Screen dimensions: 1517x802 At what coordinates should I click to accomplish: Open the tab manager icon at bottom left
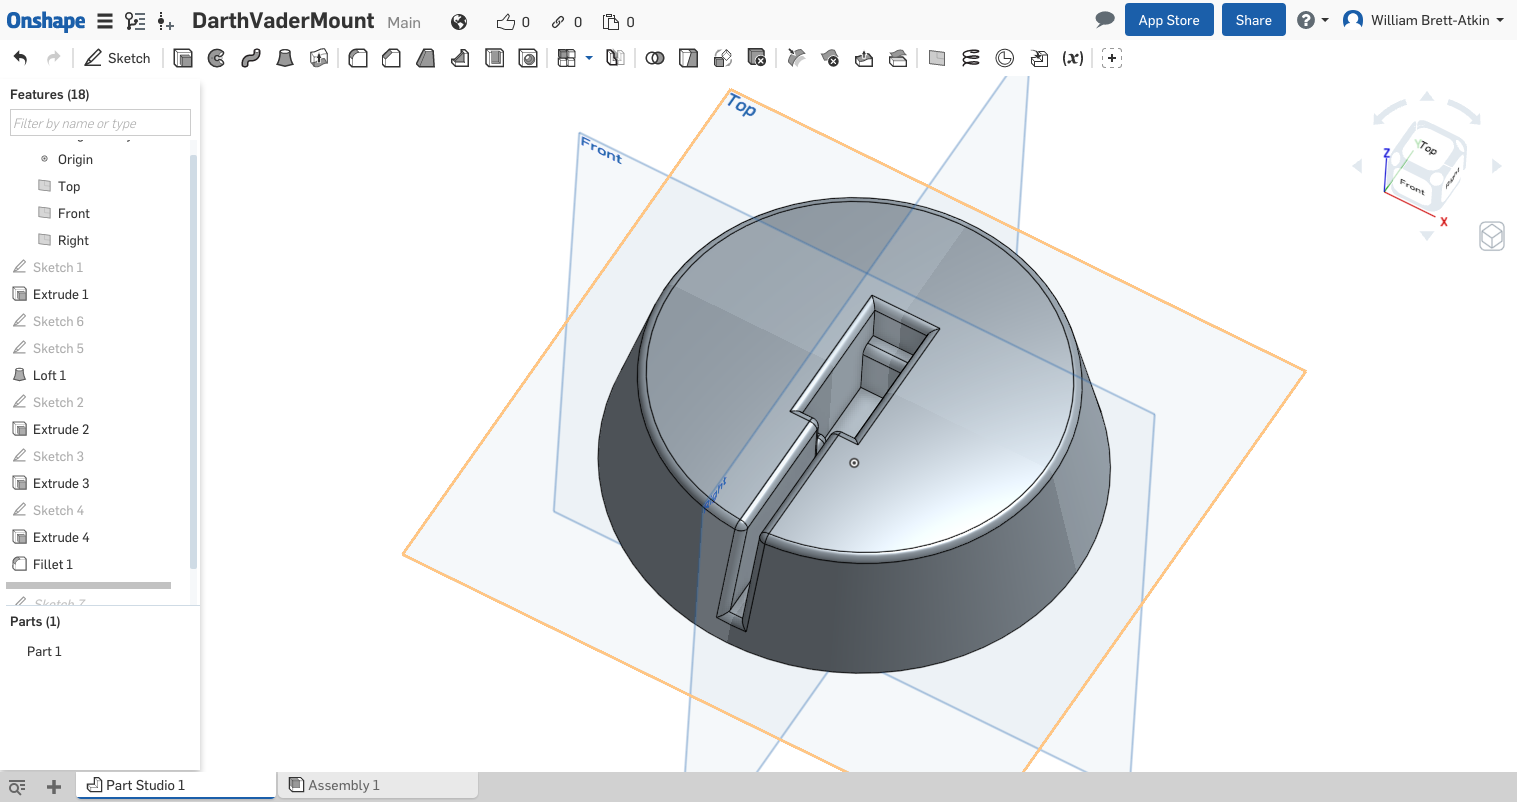(x=17, y=787)
